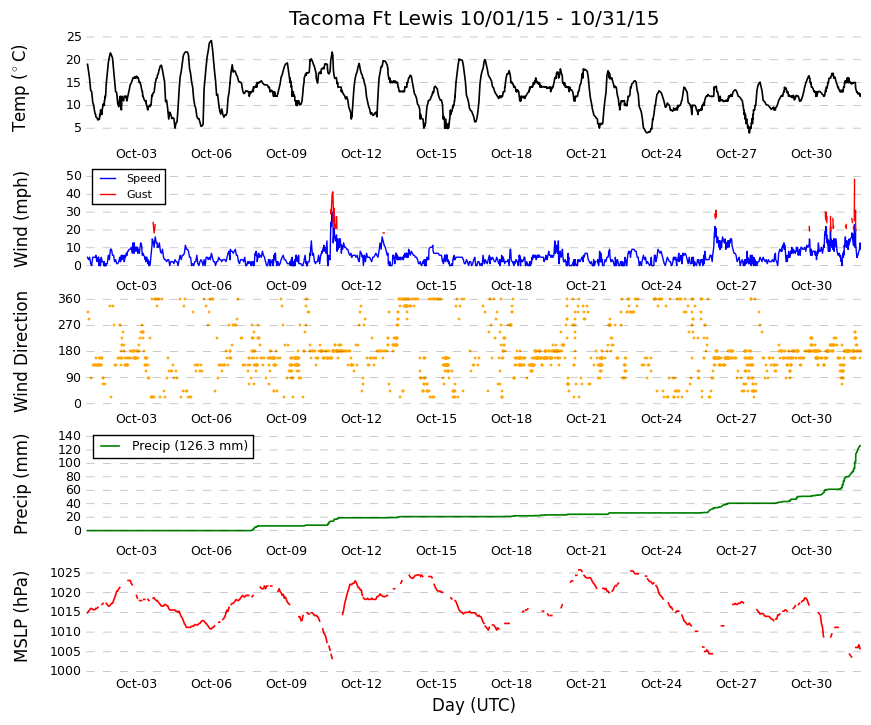The height and width of the screenshot is (725, 871).
Task: Click Oct-15 tick under wind direction plot
Action: (x=436, y=419)
